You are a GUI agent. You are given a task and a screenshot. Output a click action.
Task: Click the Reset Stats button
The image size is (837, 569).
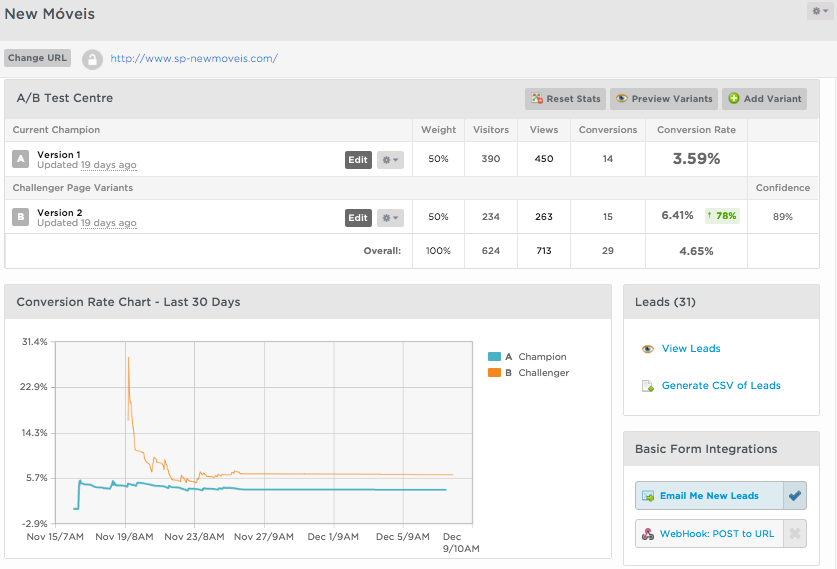click(x=565, y=99)
